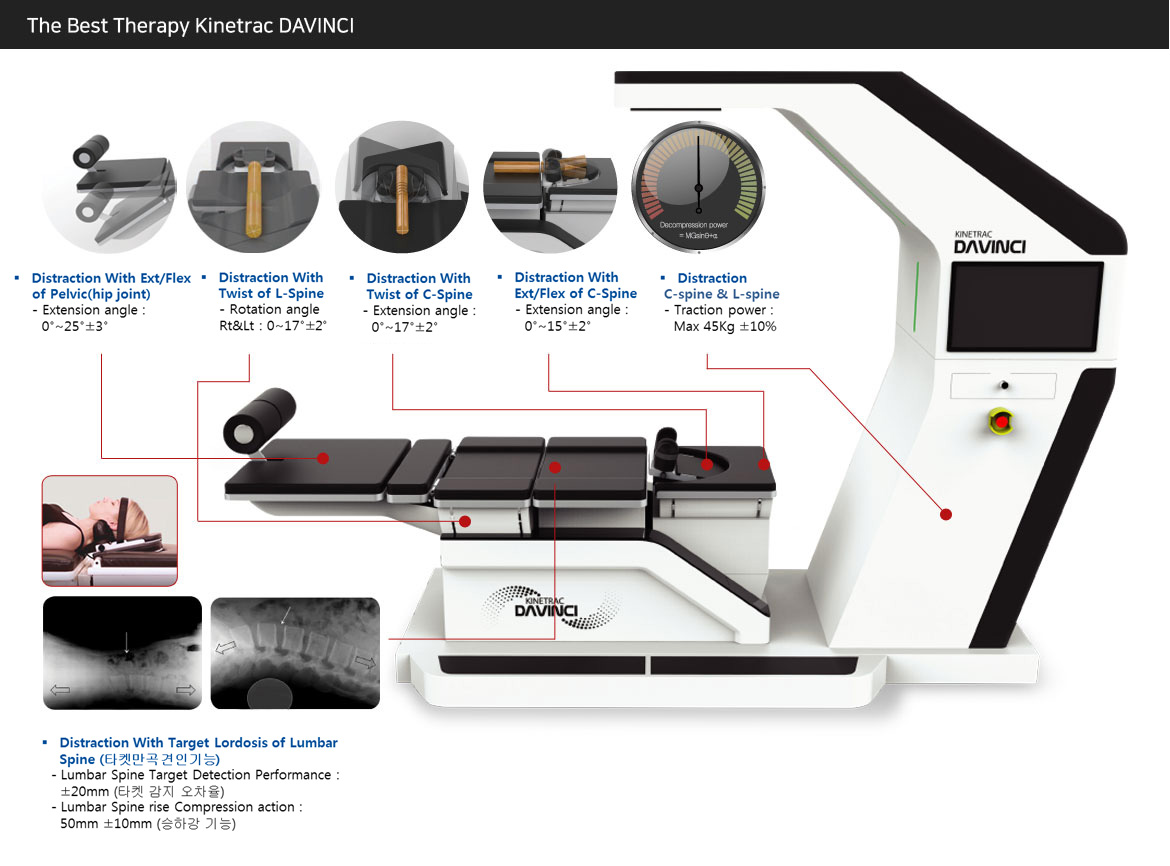
Task: Click the page title 'The Best Therapy Kinetrac DAVINCI'
Action: 190,25
